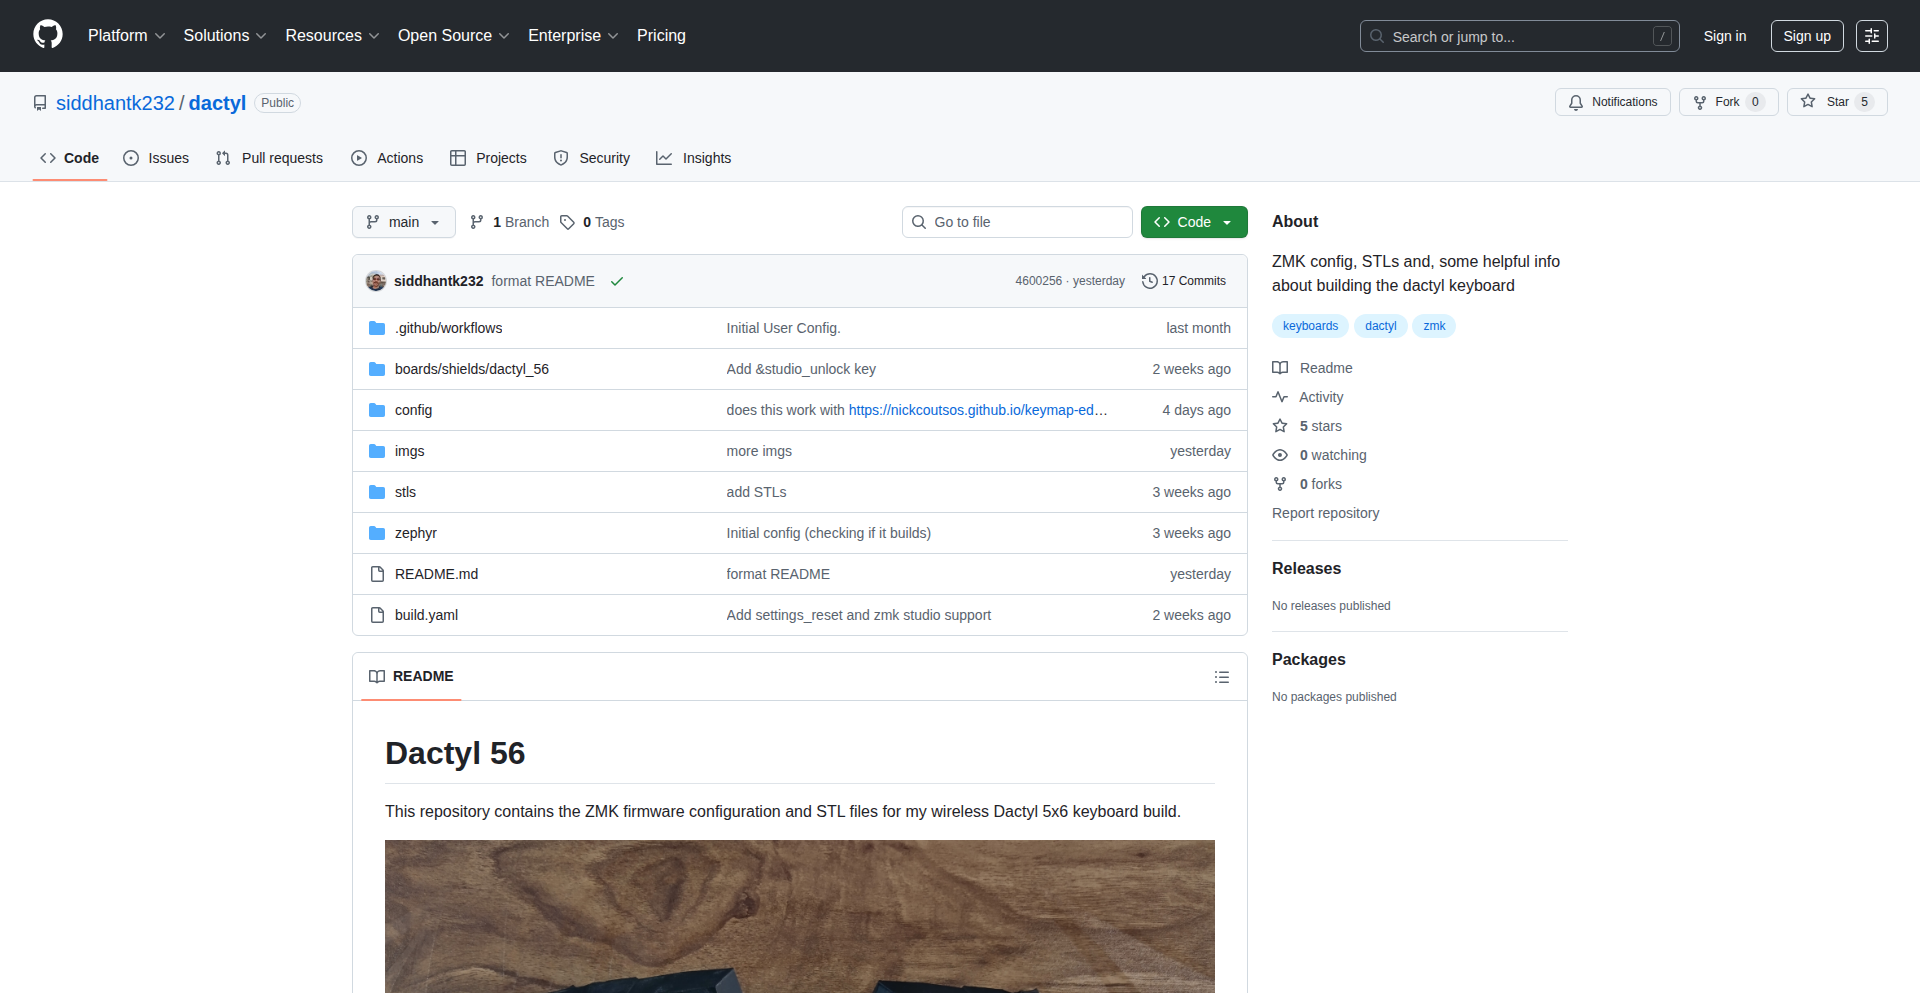1920x993 pixels.
Task: Switch to the Projects tab
Action: 488,158
